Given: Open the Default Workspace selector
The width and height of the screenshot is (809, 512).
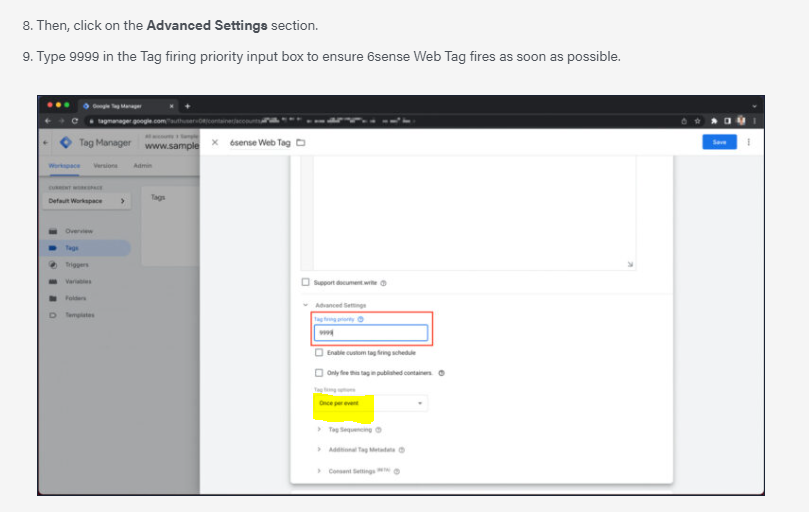Looking at the screenshot, I should click(x=86, y=201).
